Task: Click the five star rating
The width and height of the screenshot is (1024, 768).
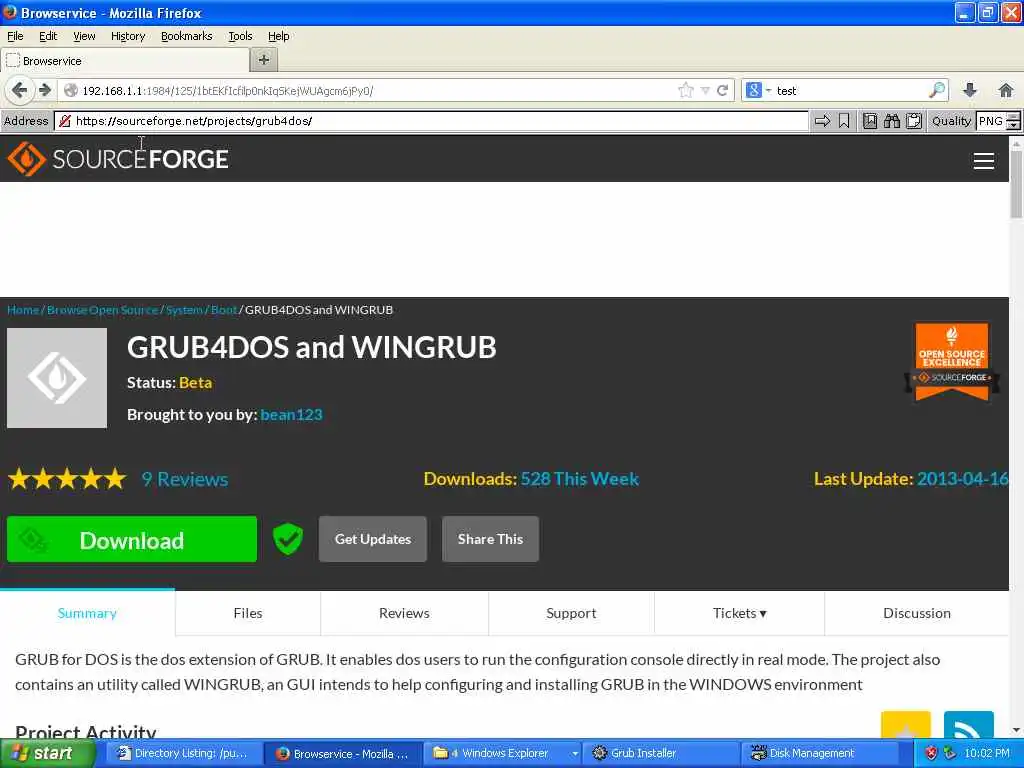Action: point(67,479)
